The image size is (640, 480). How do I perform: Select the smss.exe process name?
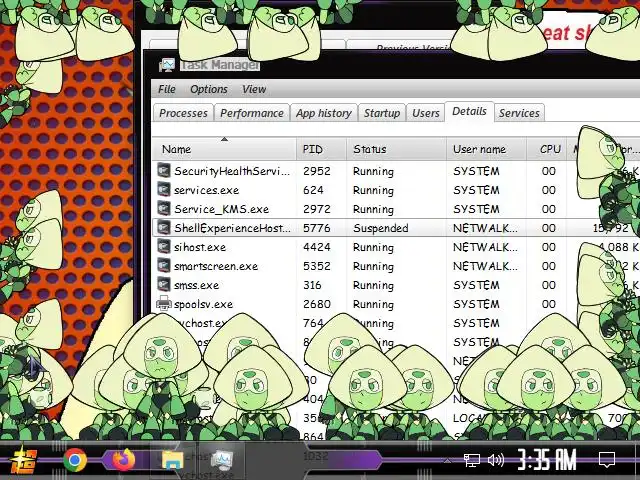[x=196, y=285]
